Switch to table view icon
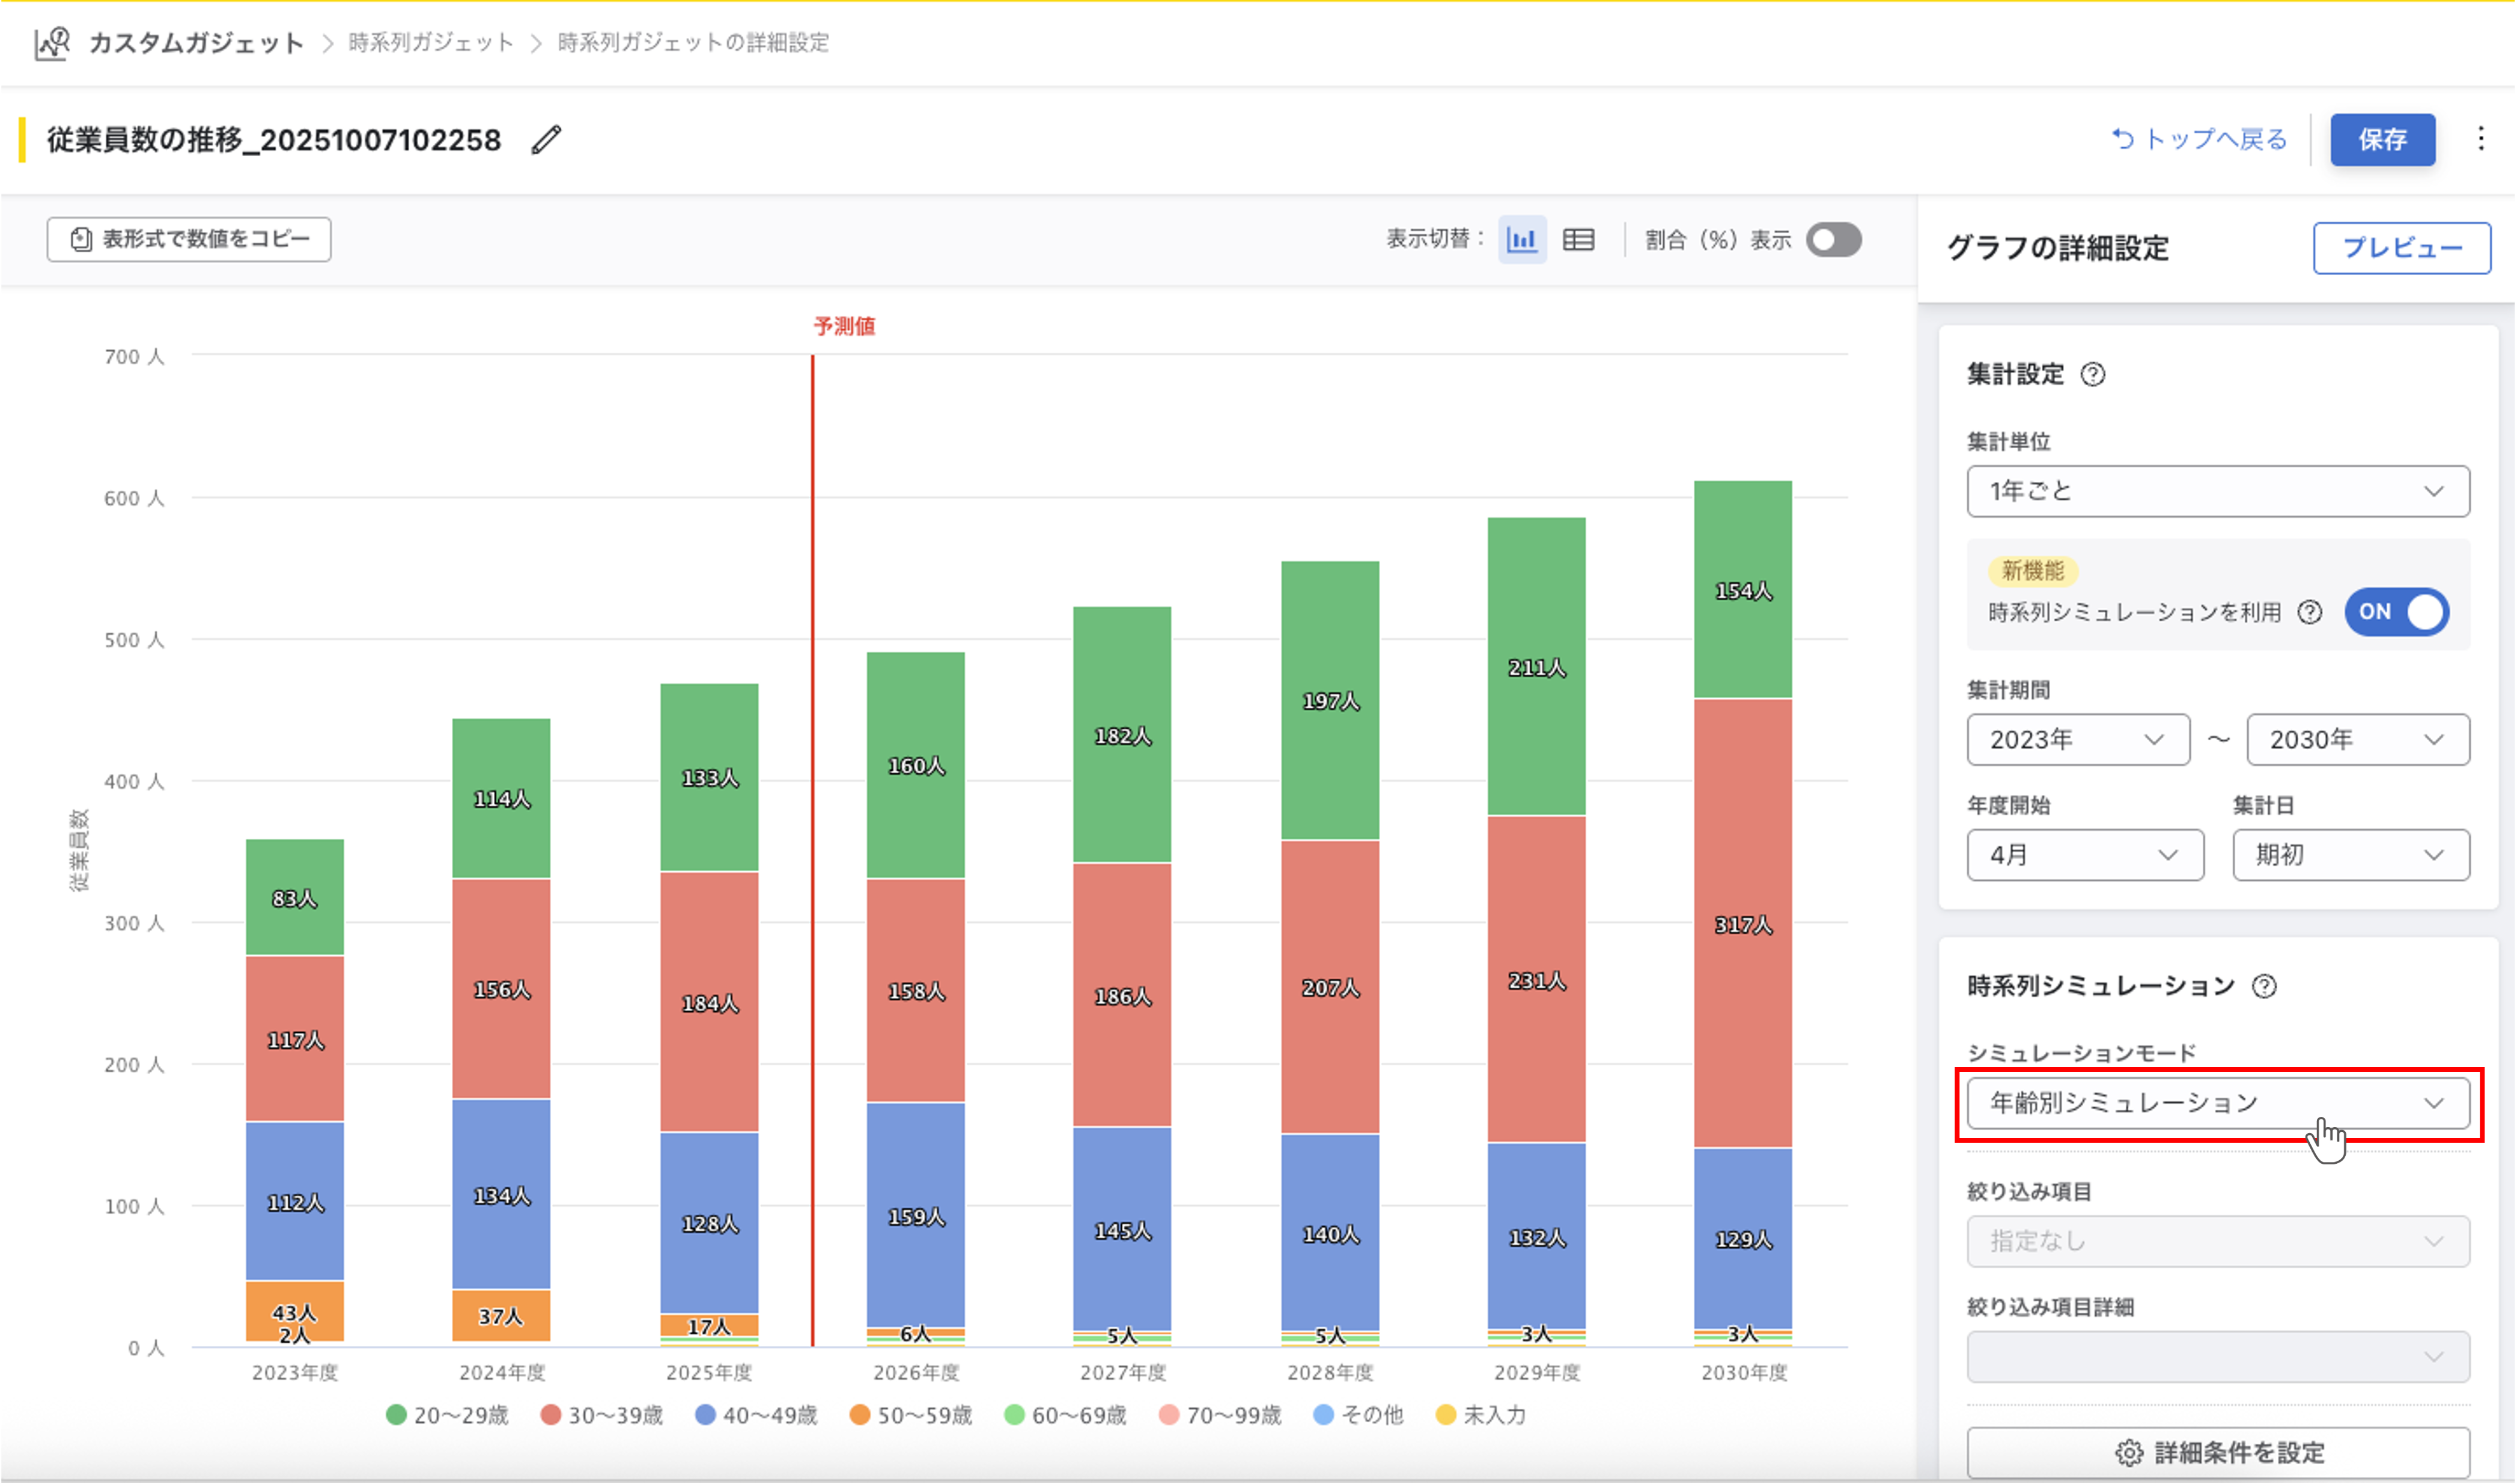This screenshot has width=2517, height=1484. click(x=1579, y=240)
